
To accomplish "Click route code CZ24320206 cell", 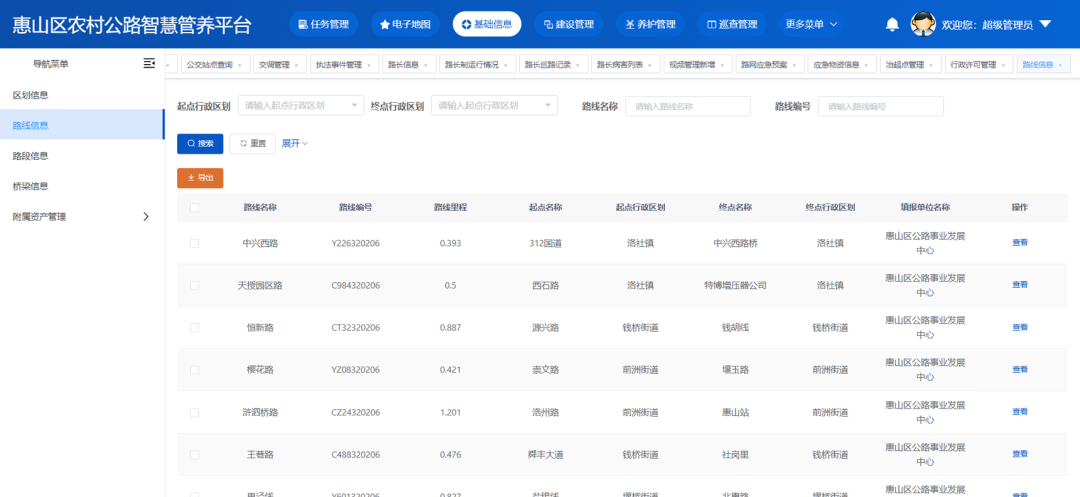I will [x=355, y=412].
